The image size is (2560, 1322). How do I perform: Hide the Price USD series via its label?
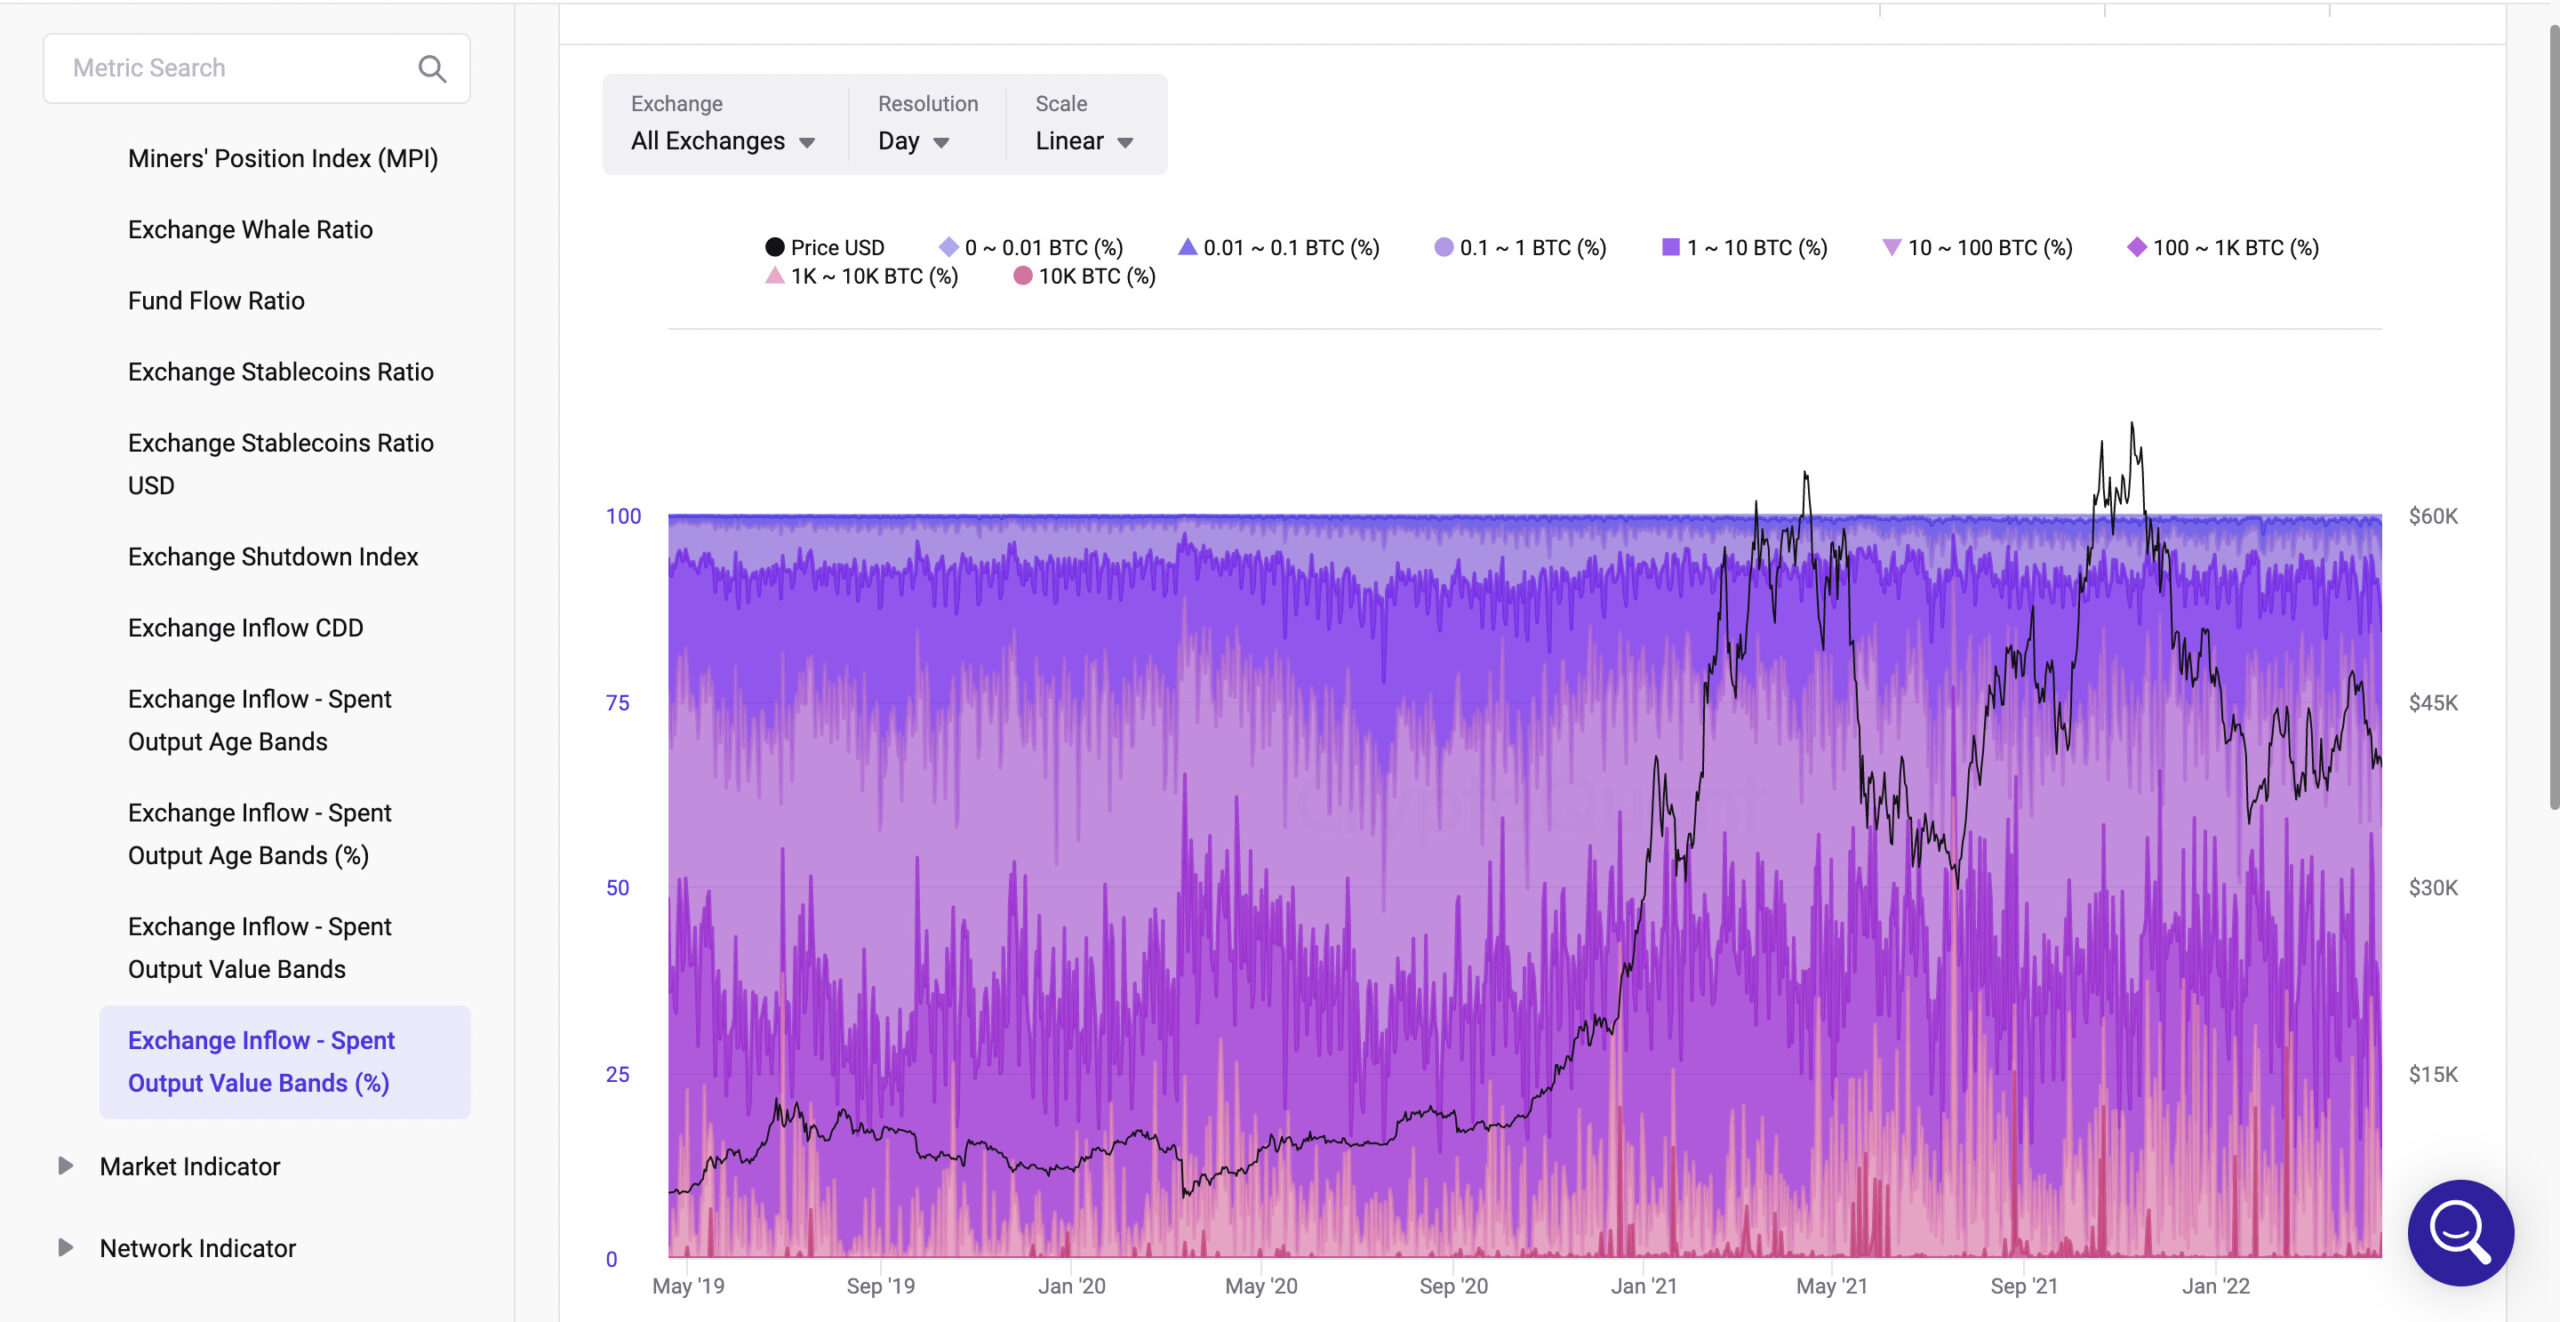point(837,247)
